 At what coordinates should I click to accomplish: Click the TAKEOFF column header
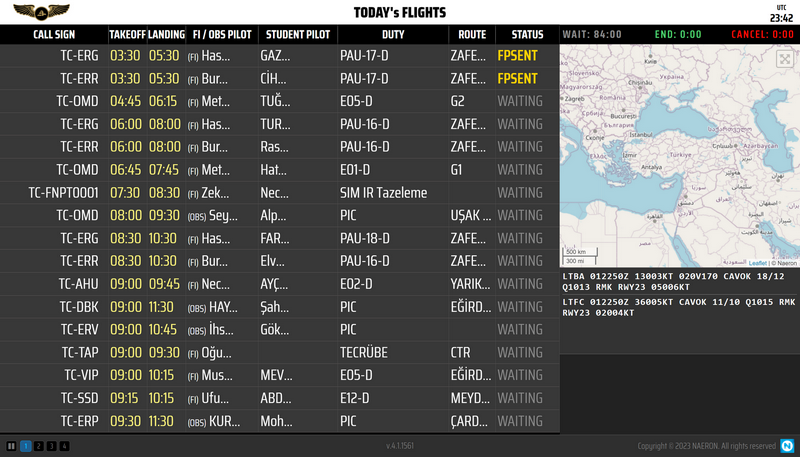(x=126, y=34)
